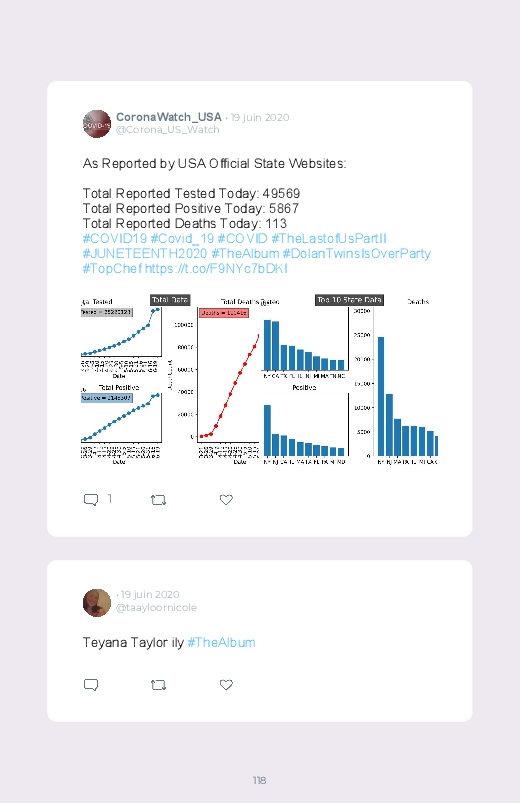This screenshot has width=520, height=803.
Task: Open the Top 10 State Data chart image
Action: 350,379
